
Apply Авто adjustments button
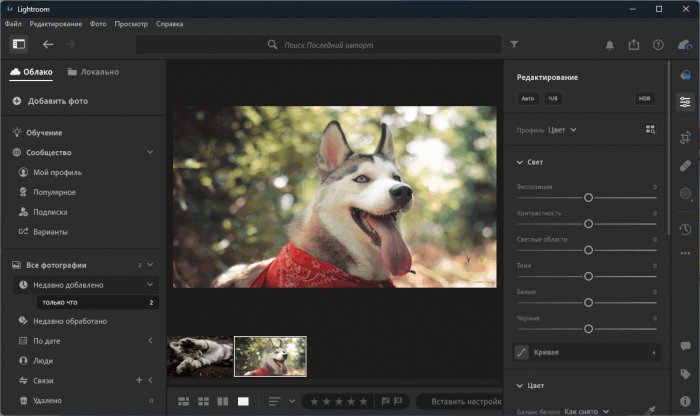click(528, 99)
